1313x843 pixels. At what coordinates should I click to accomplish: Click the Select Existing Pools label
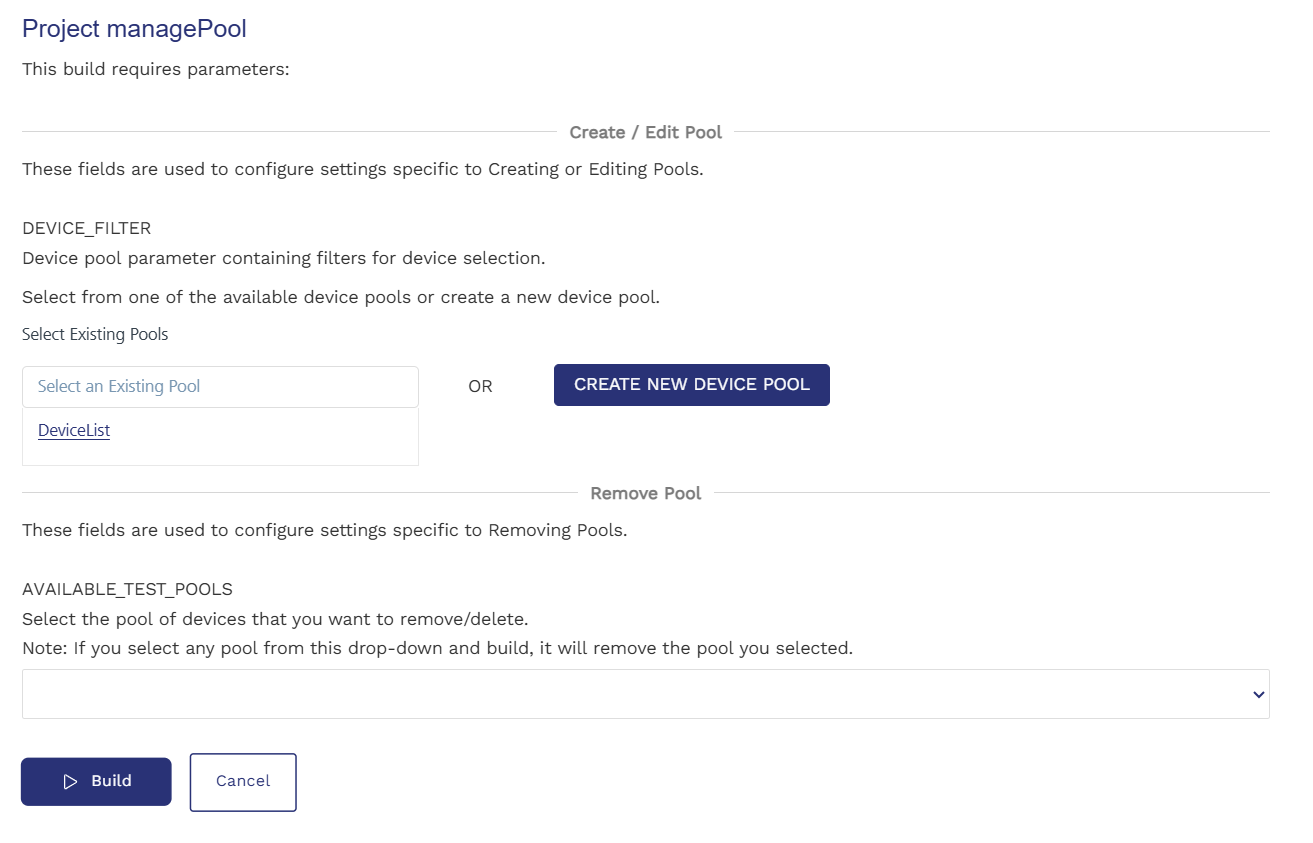(95, 334)
